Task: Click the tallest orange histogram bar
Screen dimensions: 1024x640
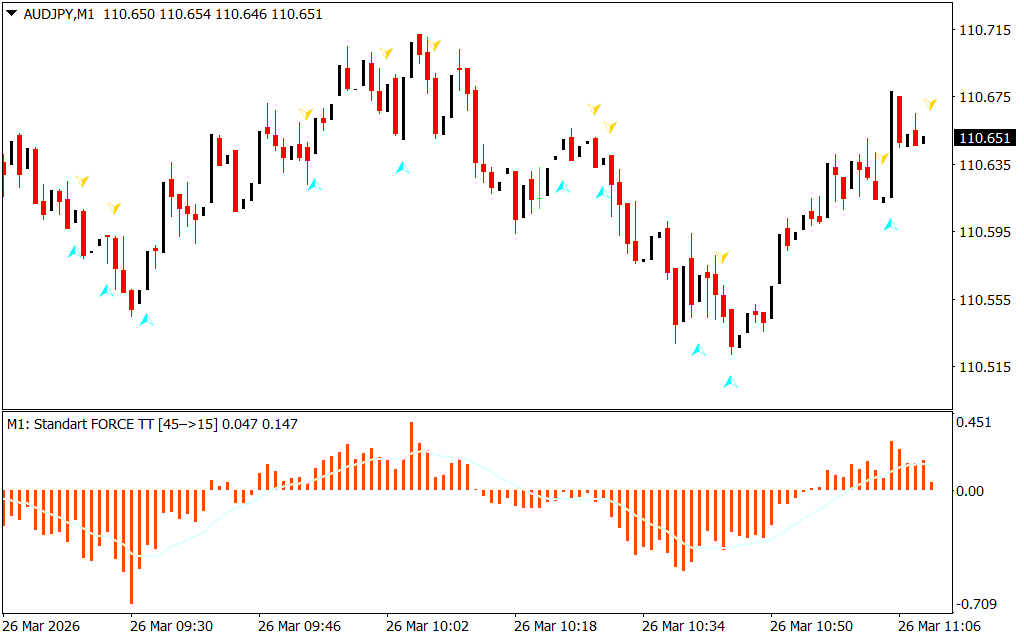Action: pos(410,455)
